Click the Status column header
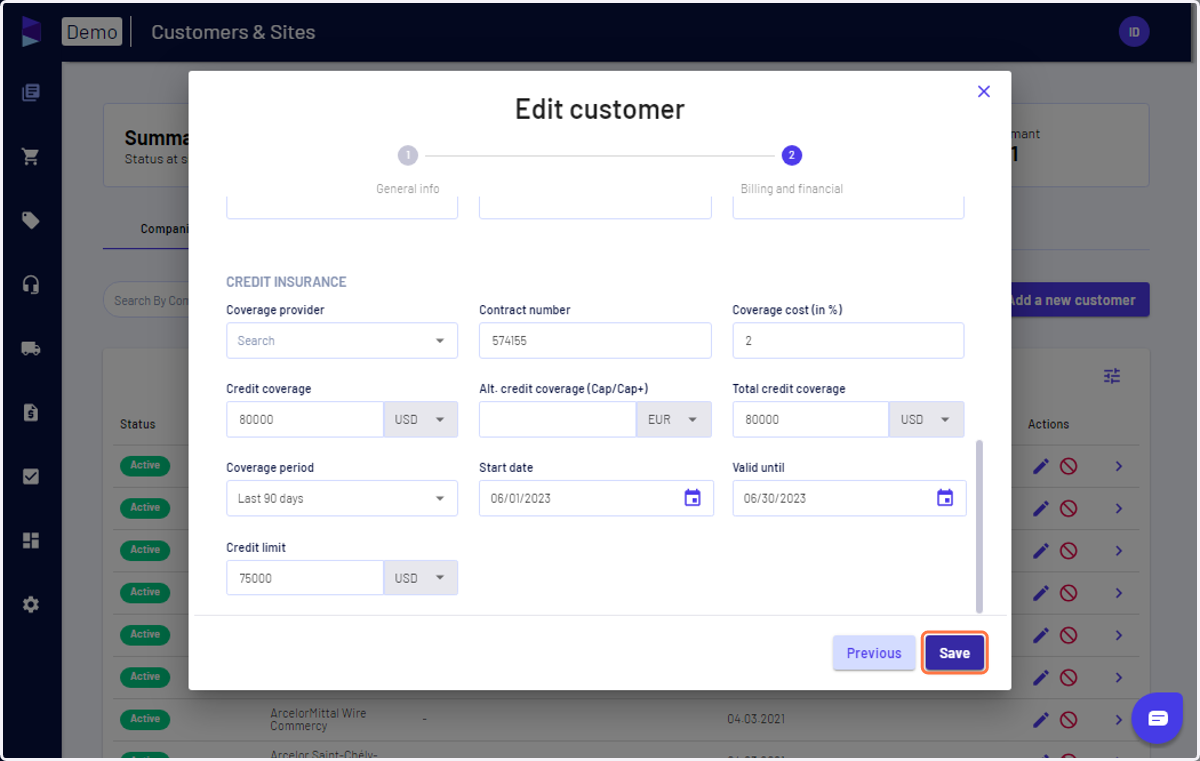Image resolution: width=1200 pixels, height=761 pixels. coord(138,424)
